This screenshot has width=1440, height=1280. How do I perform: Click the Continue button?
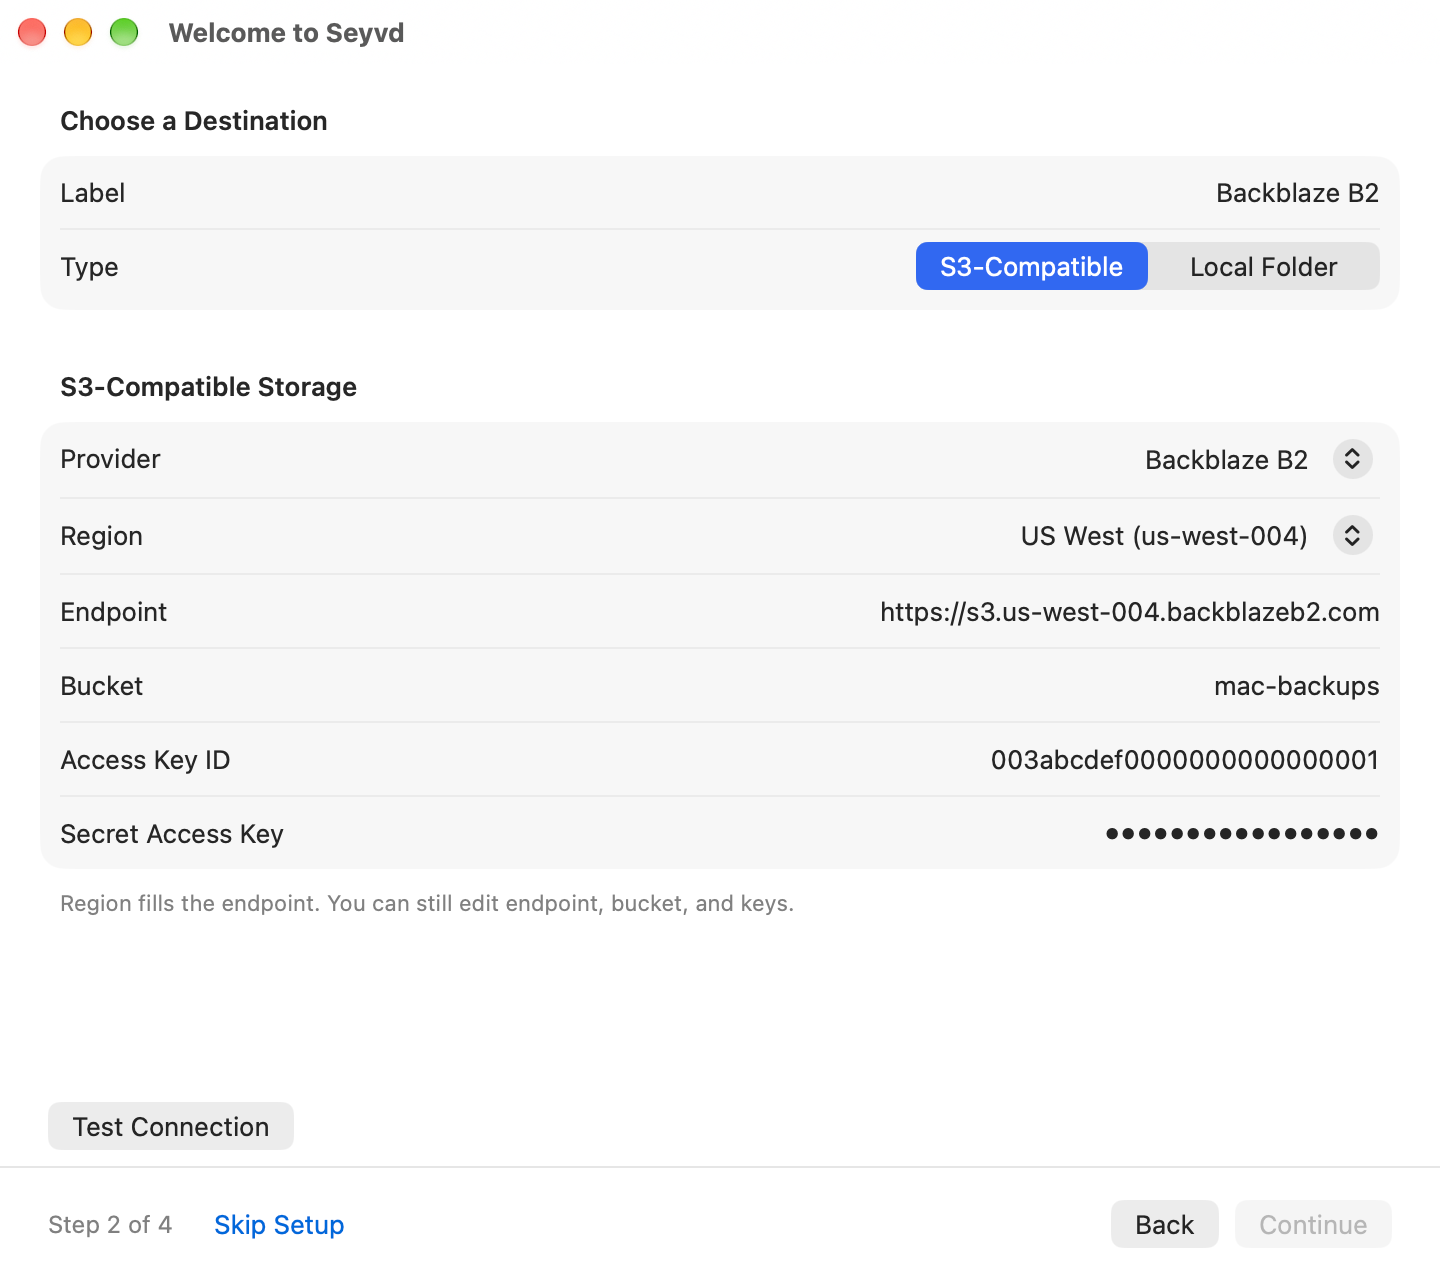point(1313,1225)
